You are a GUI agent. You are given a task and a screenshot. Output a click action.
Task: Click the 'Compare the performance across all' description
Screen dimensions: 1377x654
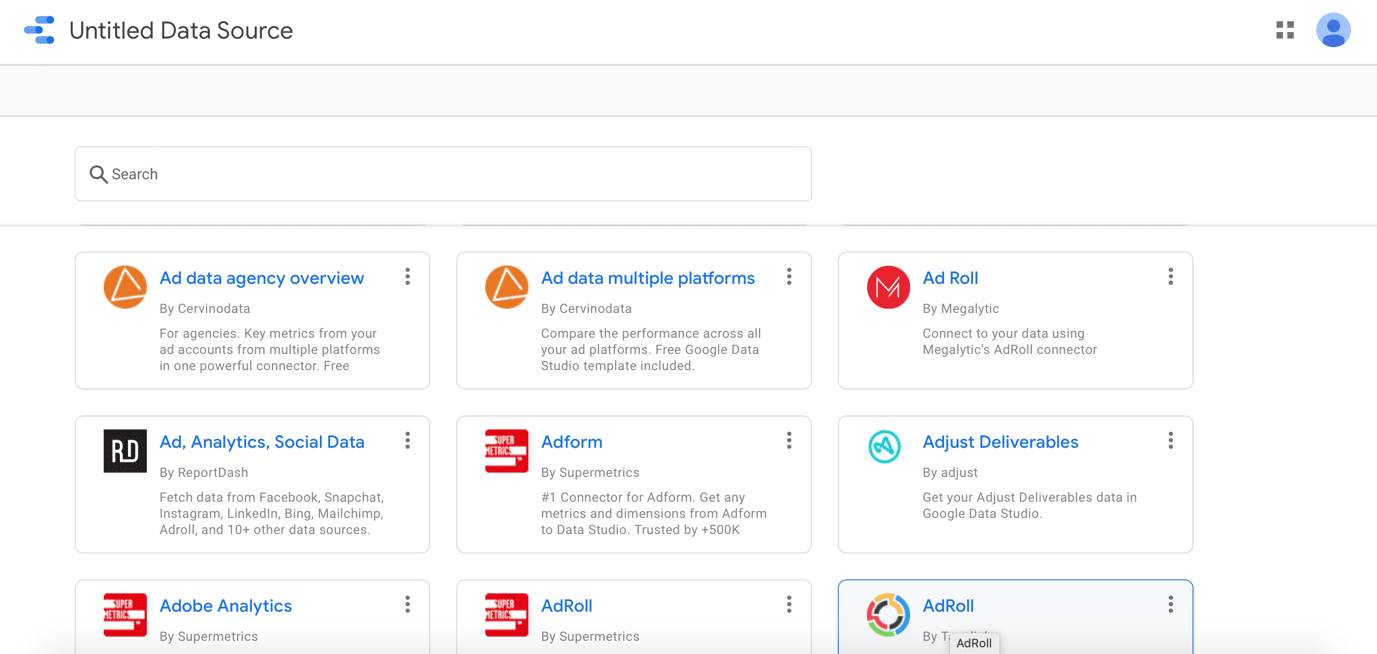(651, 350)
